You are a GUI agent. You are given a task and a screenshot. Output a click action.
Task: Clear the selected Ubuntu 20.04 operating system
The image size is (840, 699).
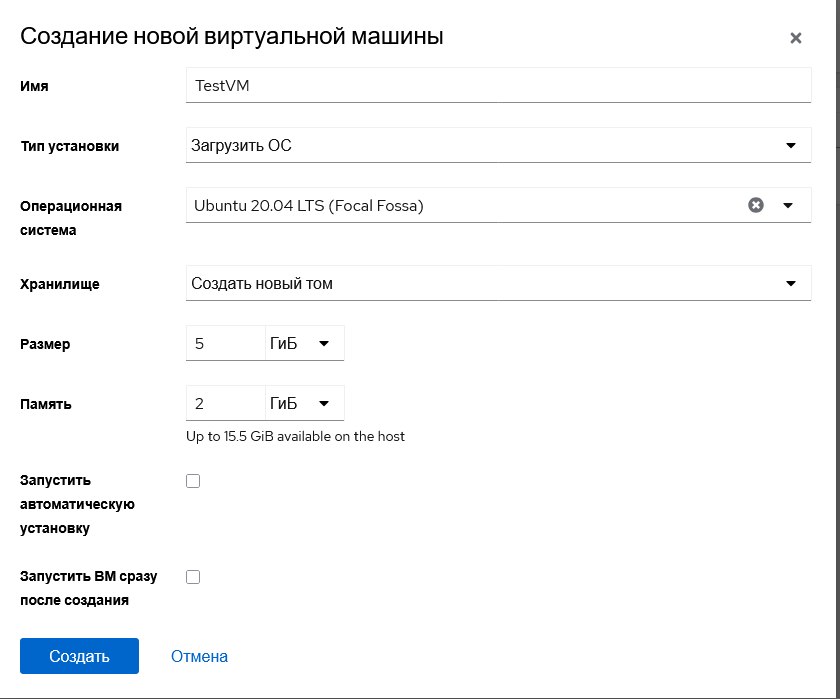(756, 205)
